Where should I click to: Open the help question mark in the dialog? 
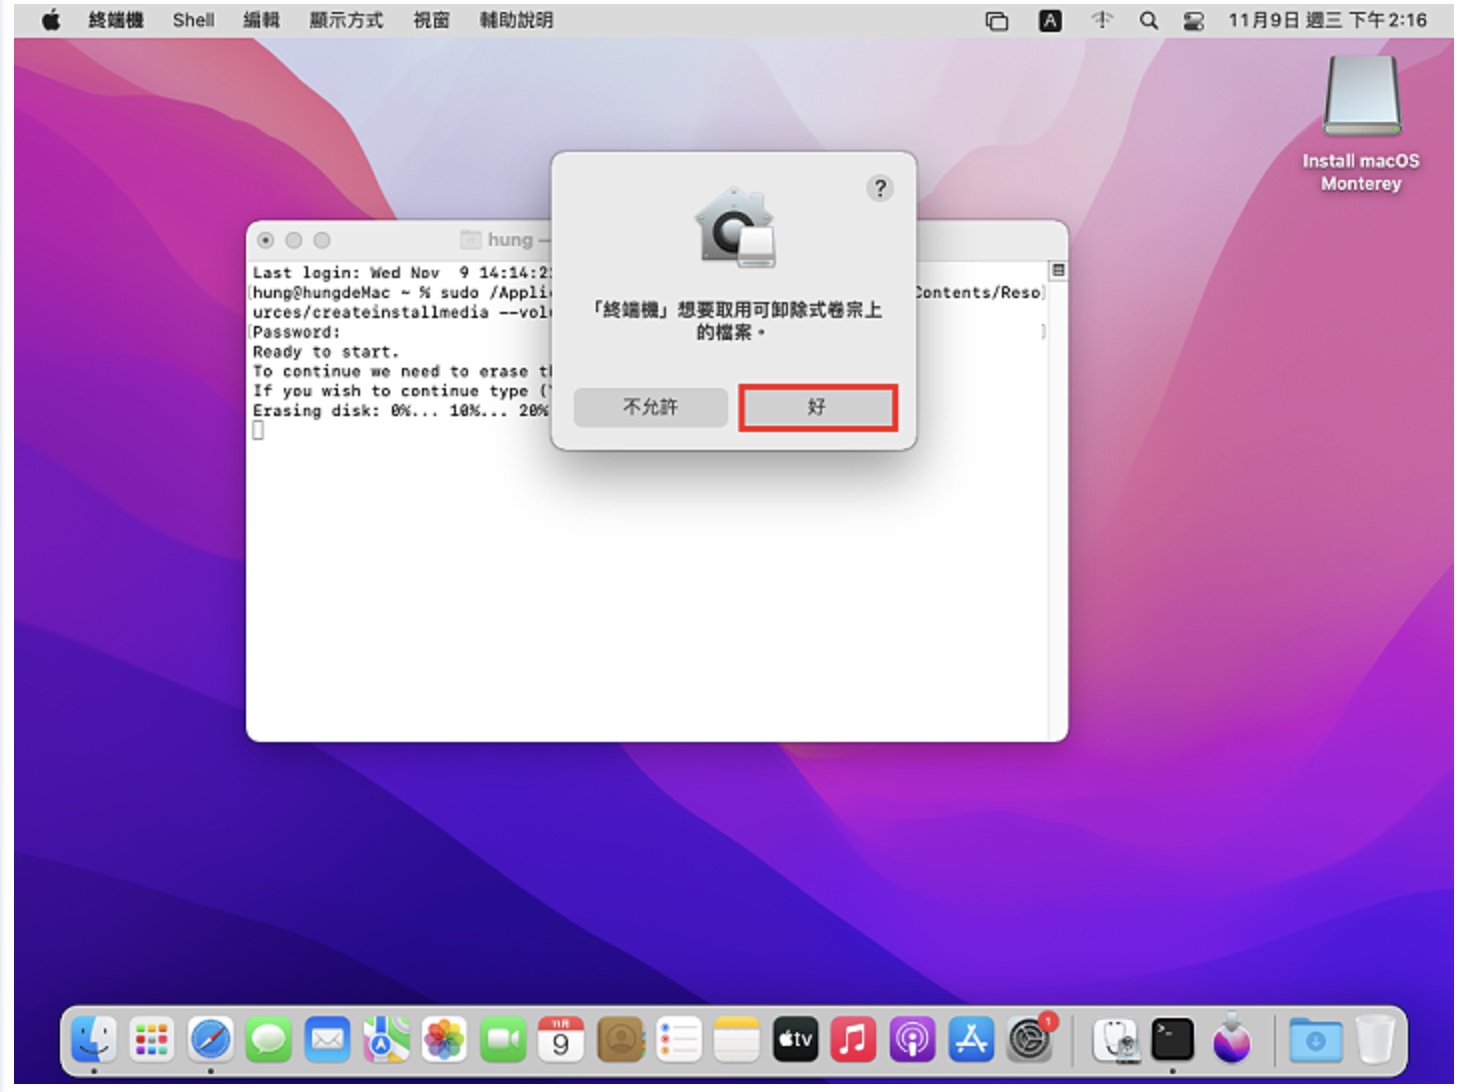(880, 188)
